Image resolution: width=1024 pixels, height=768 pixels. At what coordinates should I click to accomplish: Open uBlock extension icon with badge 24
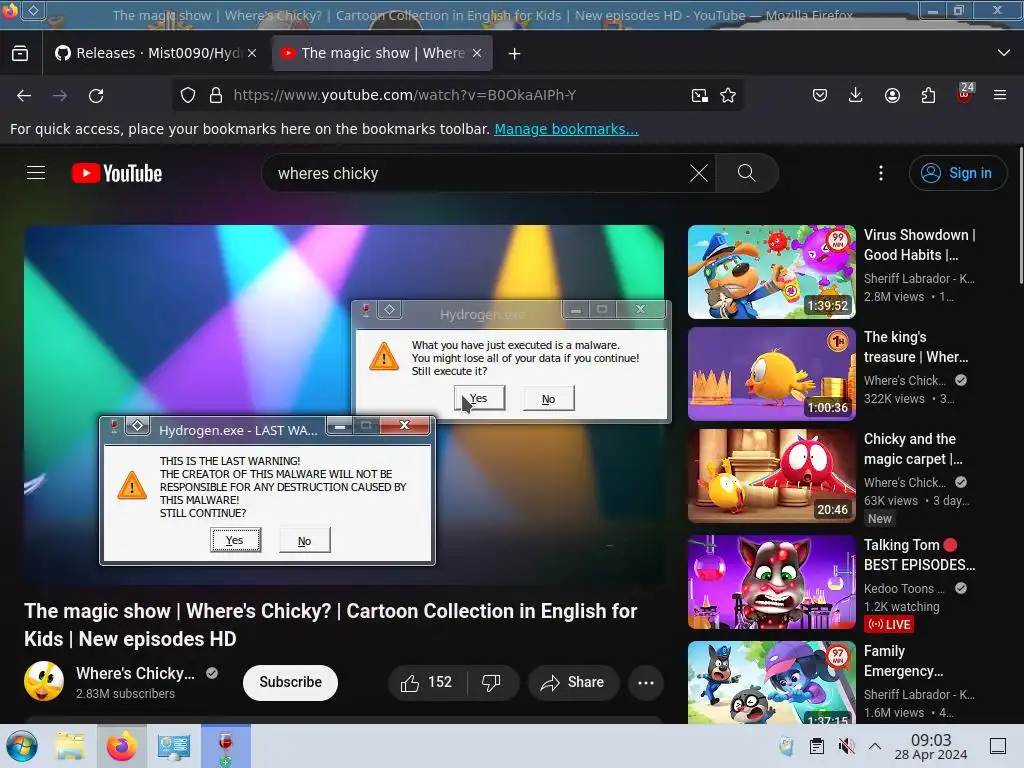pos(965,93)
